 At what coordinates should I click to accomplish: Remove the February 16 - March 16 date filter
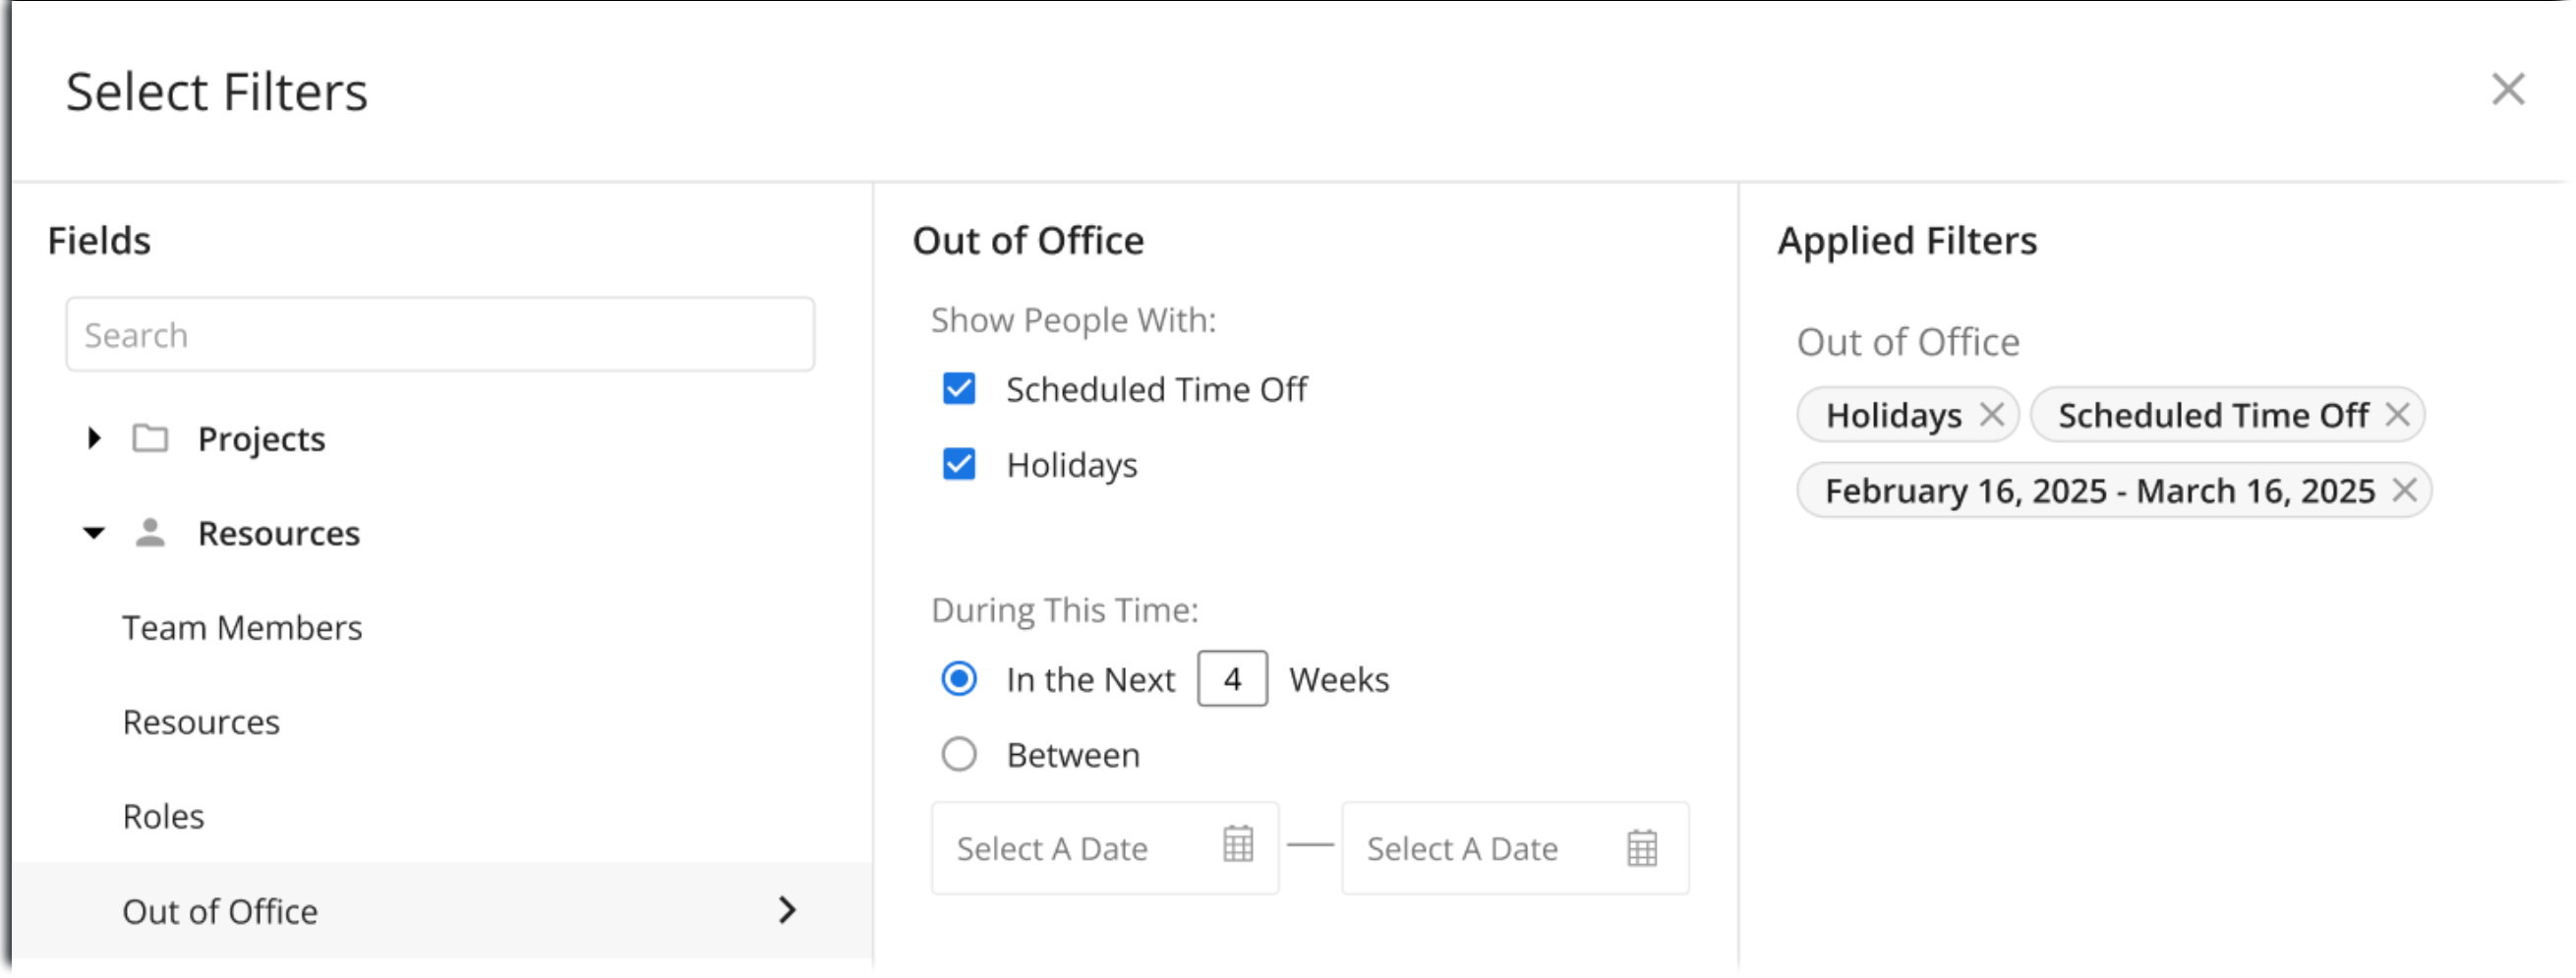(2406, 490)
